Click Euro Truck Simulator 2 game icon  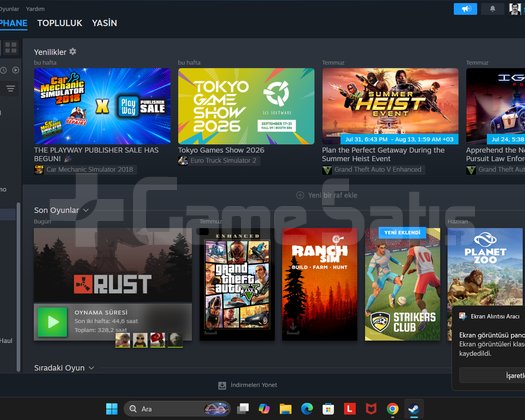click(x=183, y=161)
